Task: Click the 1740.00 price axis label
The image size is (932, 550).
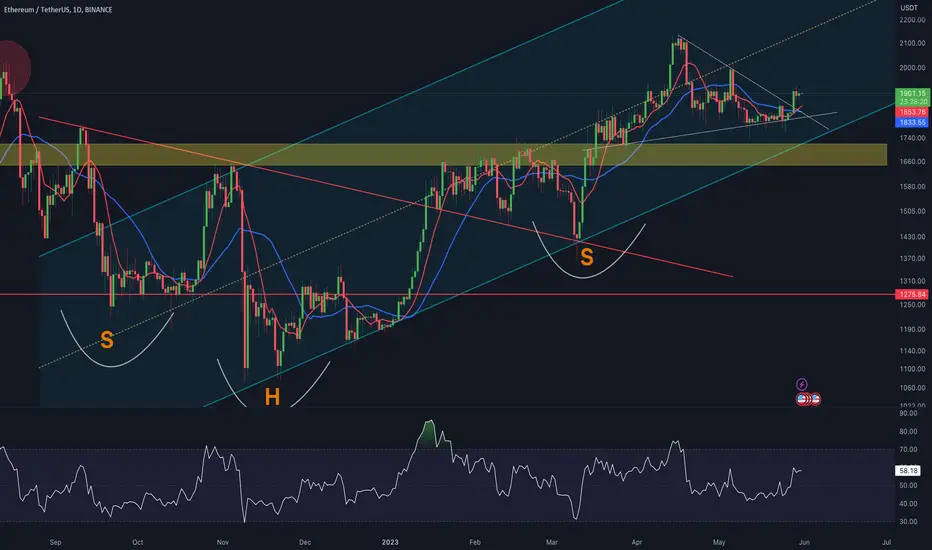Action: click(x=912, y=138)
